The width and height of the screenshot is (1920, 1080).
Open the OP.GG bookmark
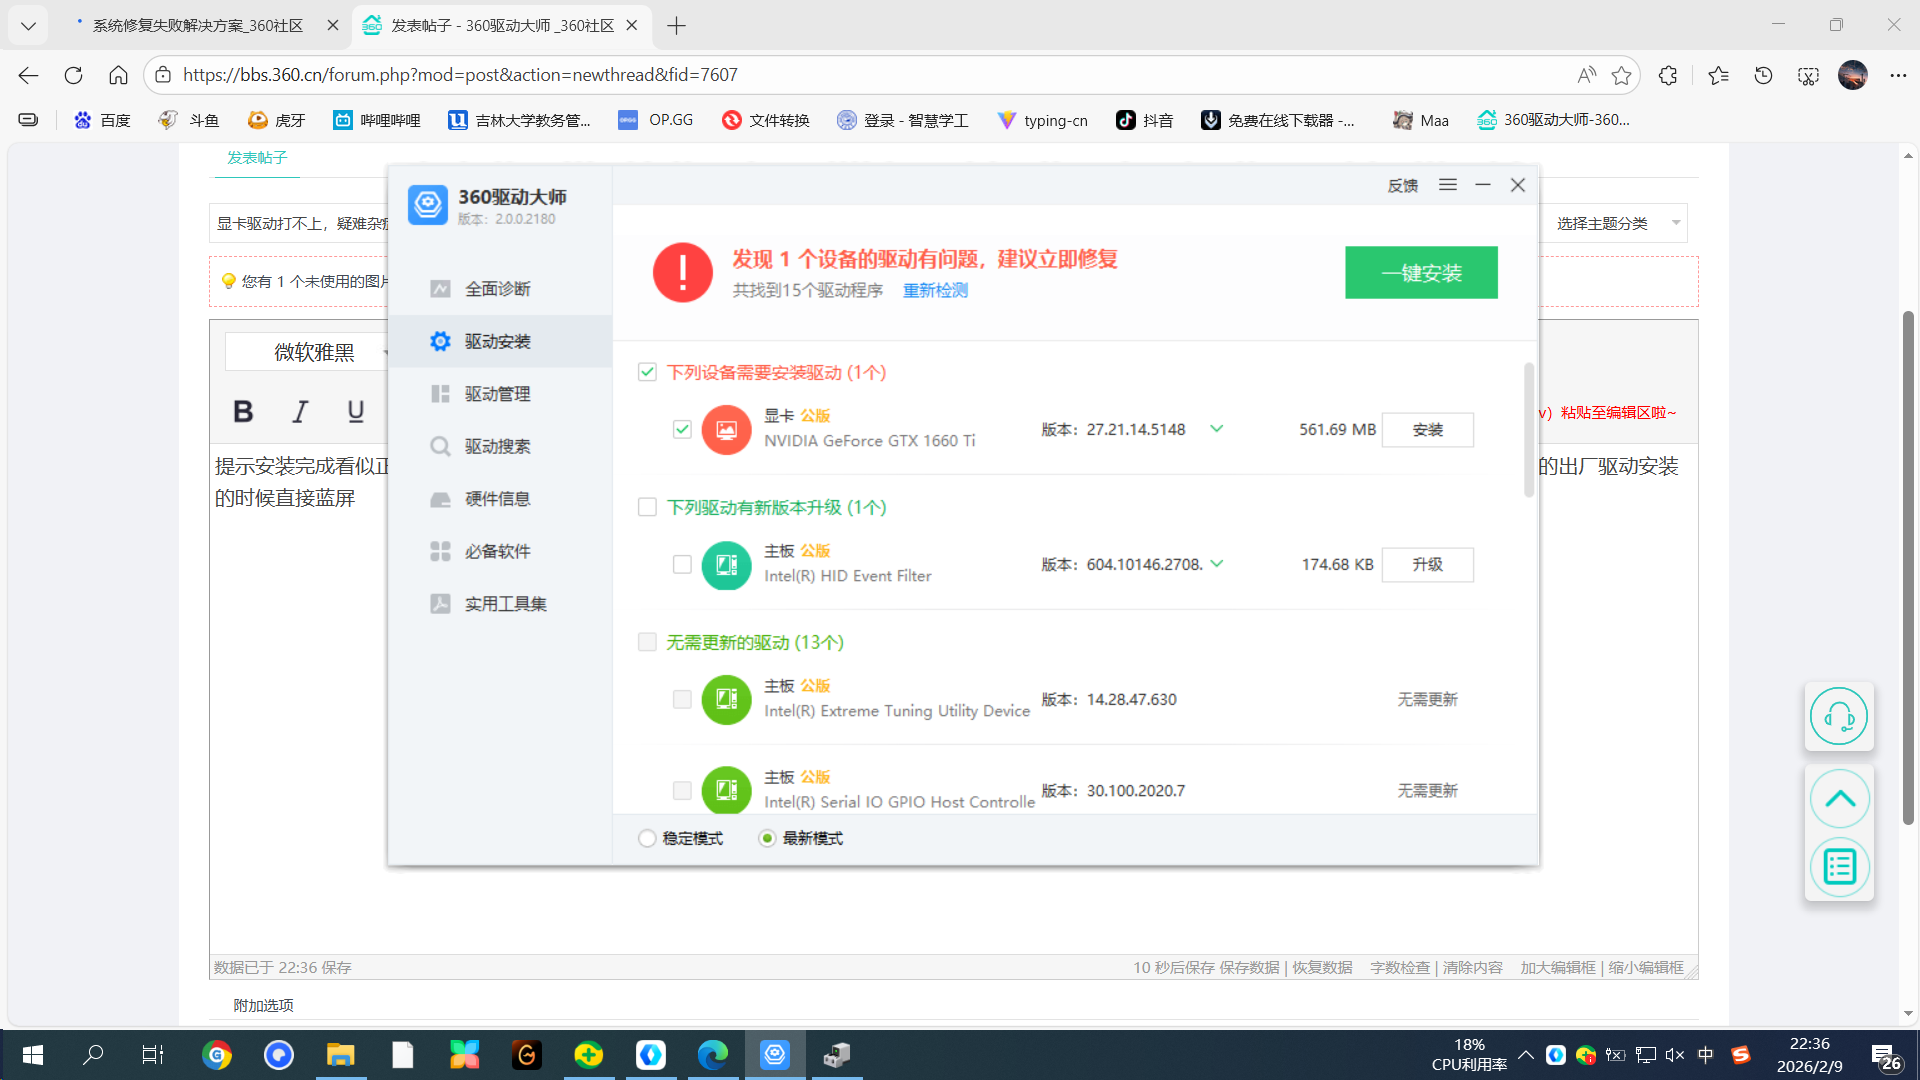(656, 120)
